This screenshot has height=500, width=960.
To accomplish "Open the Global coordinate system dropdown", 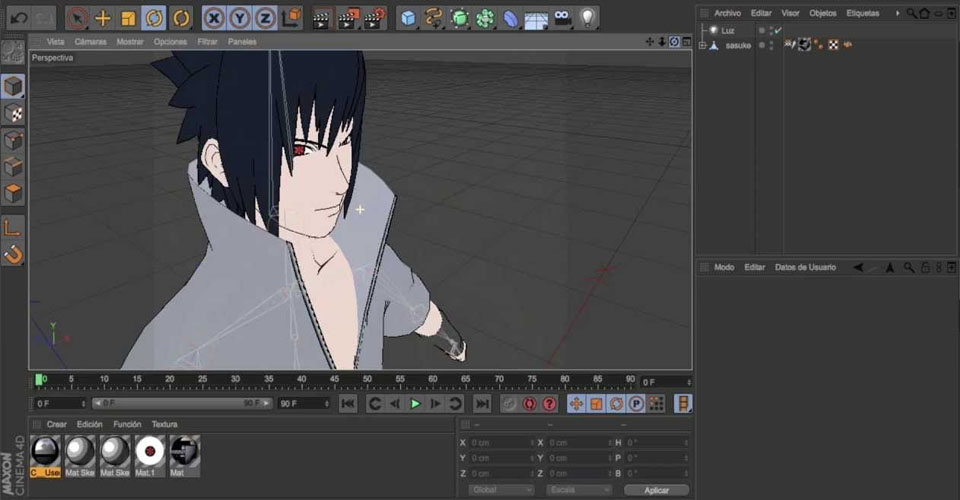I will (x=501, y=490).
